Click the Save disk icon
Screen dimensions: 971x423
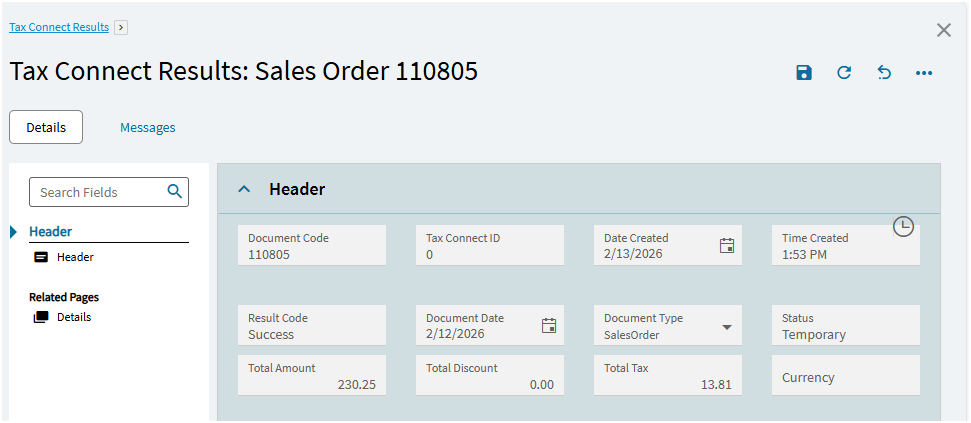[x=804, y=72]
